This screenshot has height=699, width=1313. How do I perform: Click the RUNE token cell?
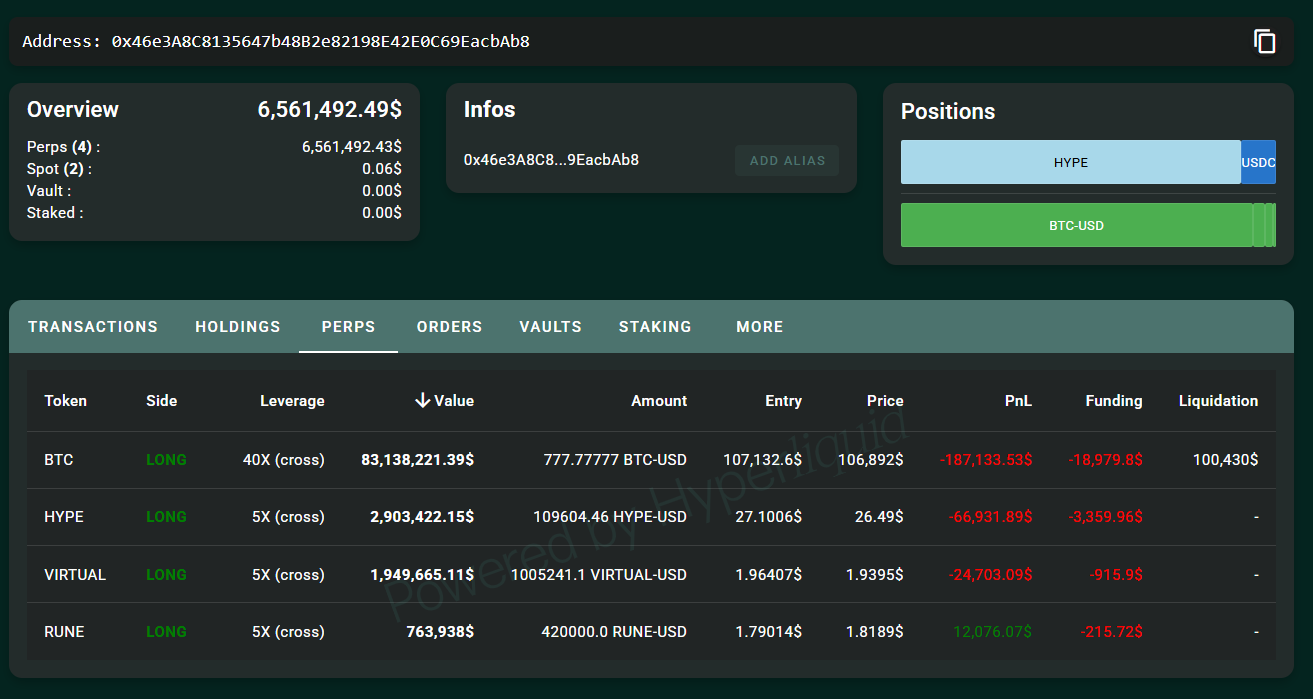tap(64, 632)
